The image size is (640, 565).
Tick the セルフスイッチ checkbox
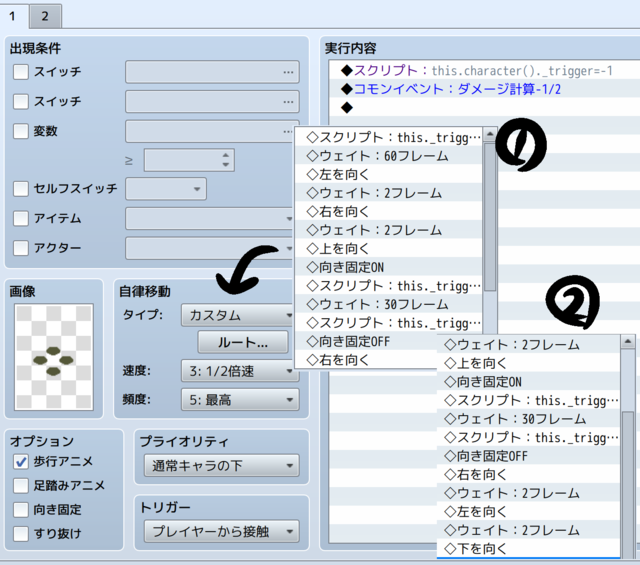(21, 189)
